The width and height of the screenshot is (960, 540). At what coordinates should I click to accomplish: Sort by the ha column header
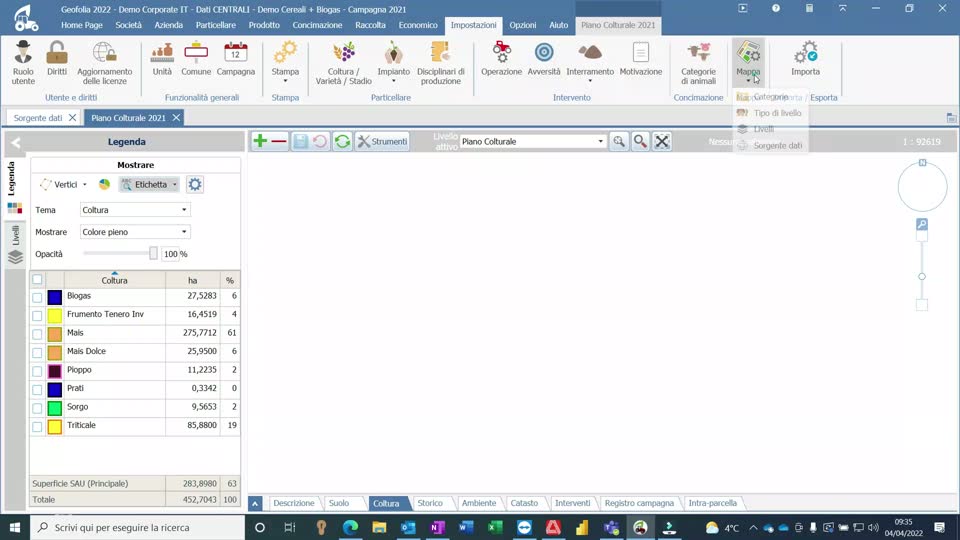192,280
